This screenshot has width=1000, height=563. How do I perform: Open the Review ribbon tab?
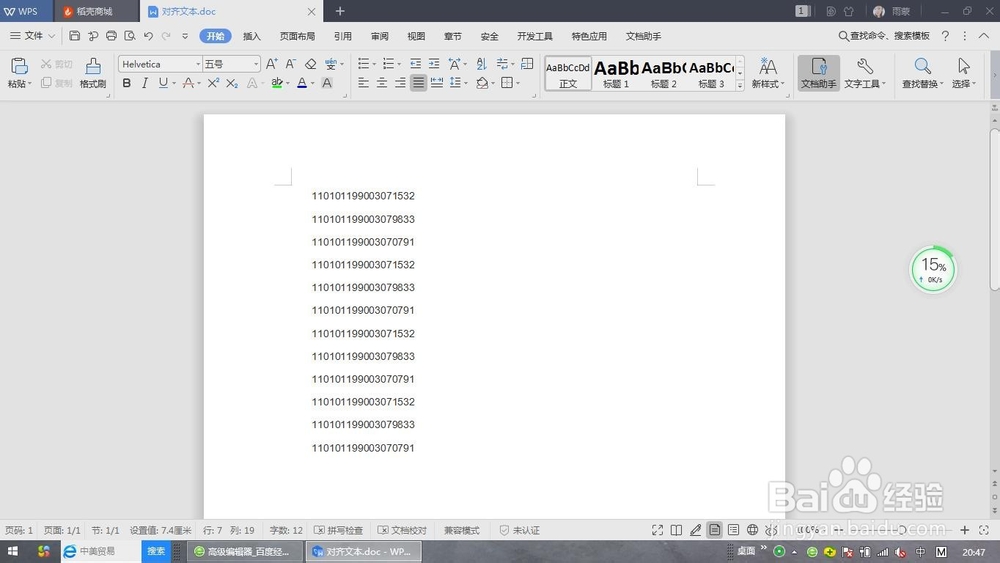[379, 36]
